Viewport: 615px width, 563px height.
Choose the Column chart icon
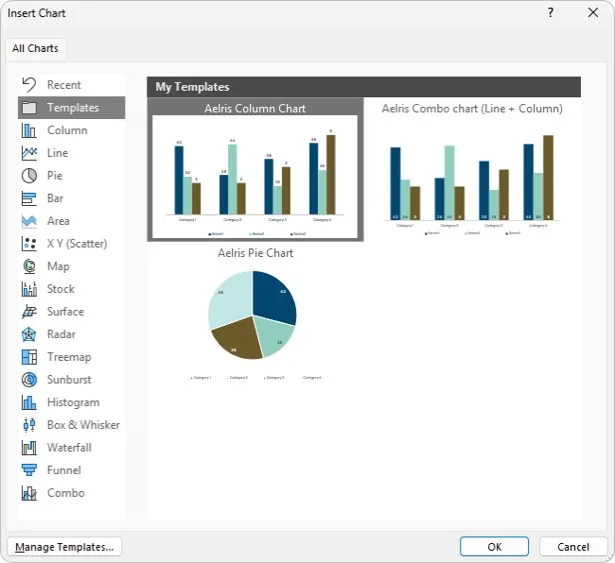click(29, 130)
